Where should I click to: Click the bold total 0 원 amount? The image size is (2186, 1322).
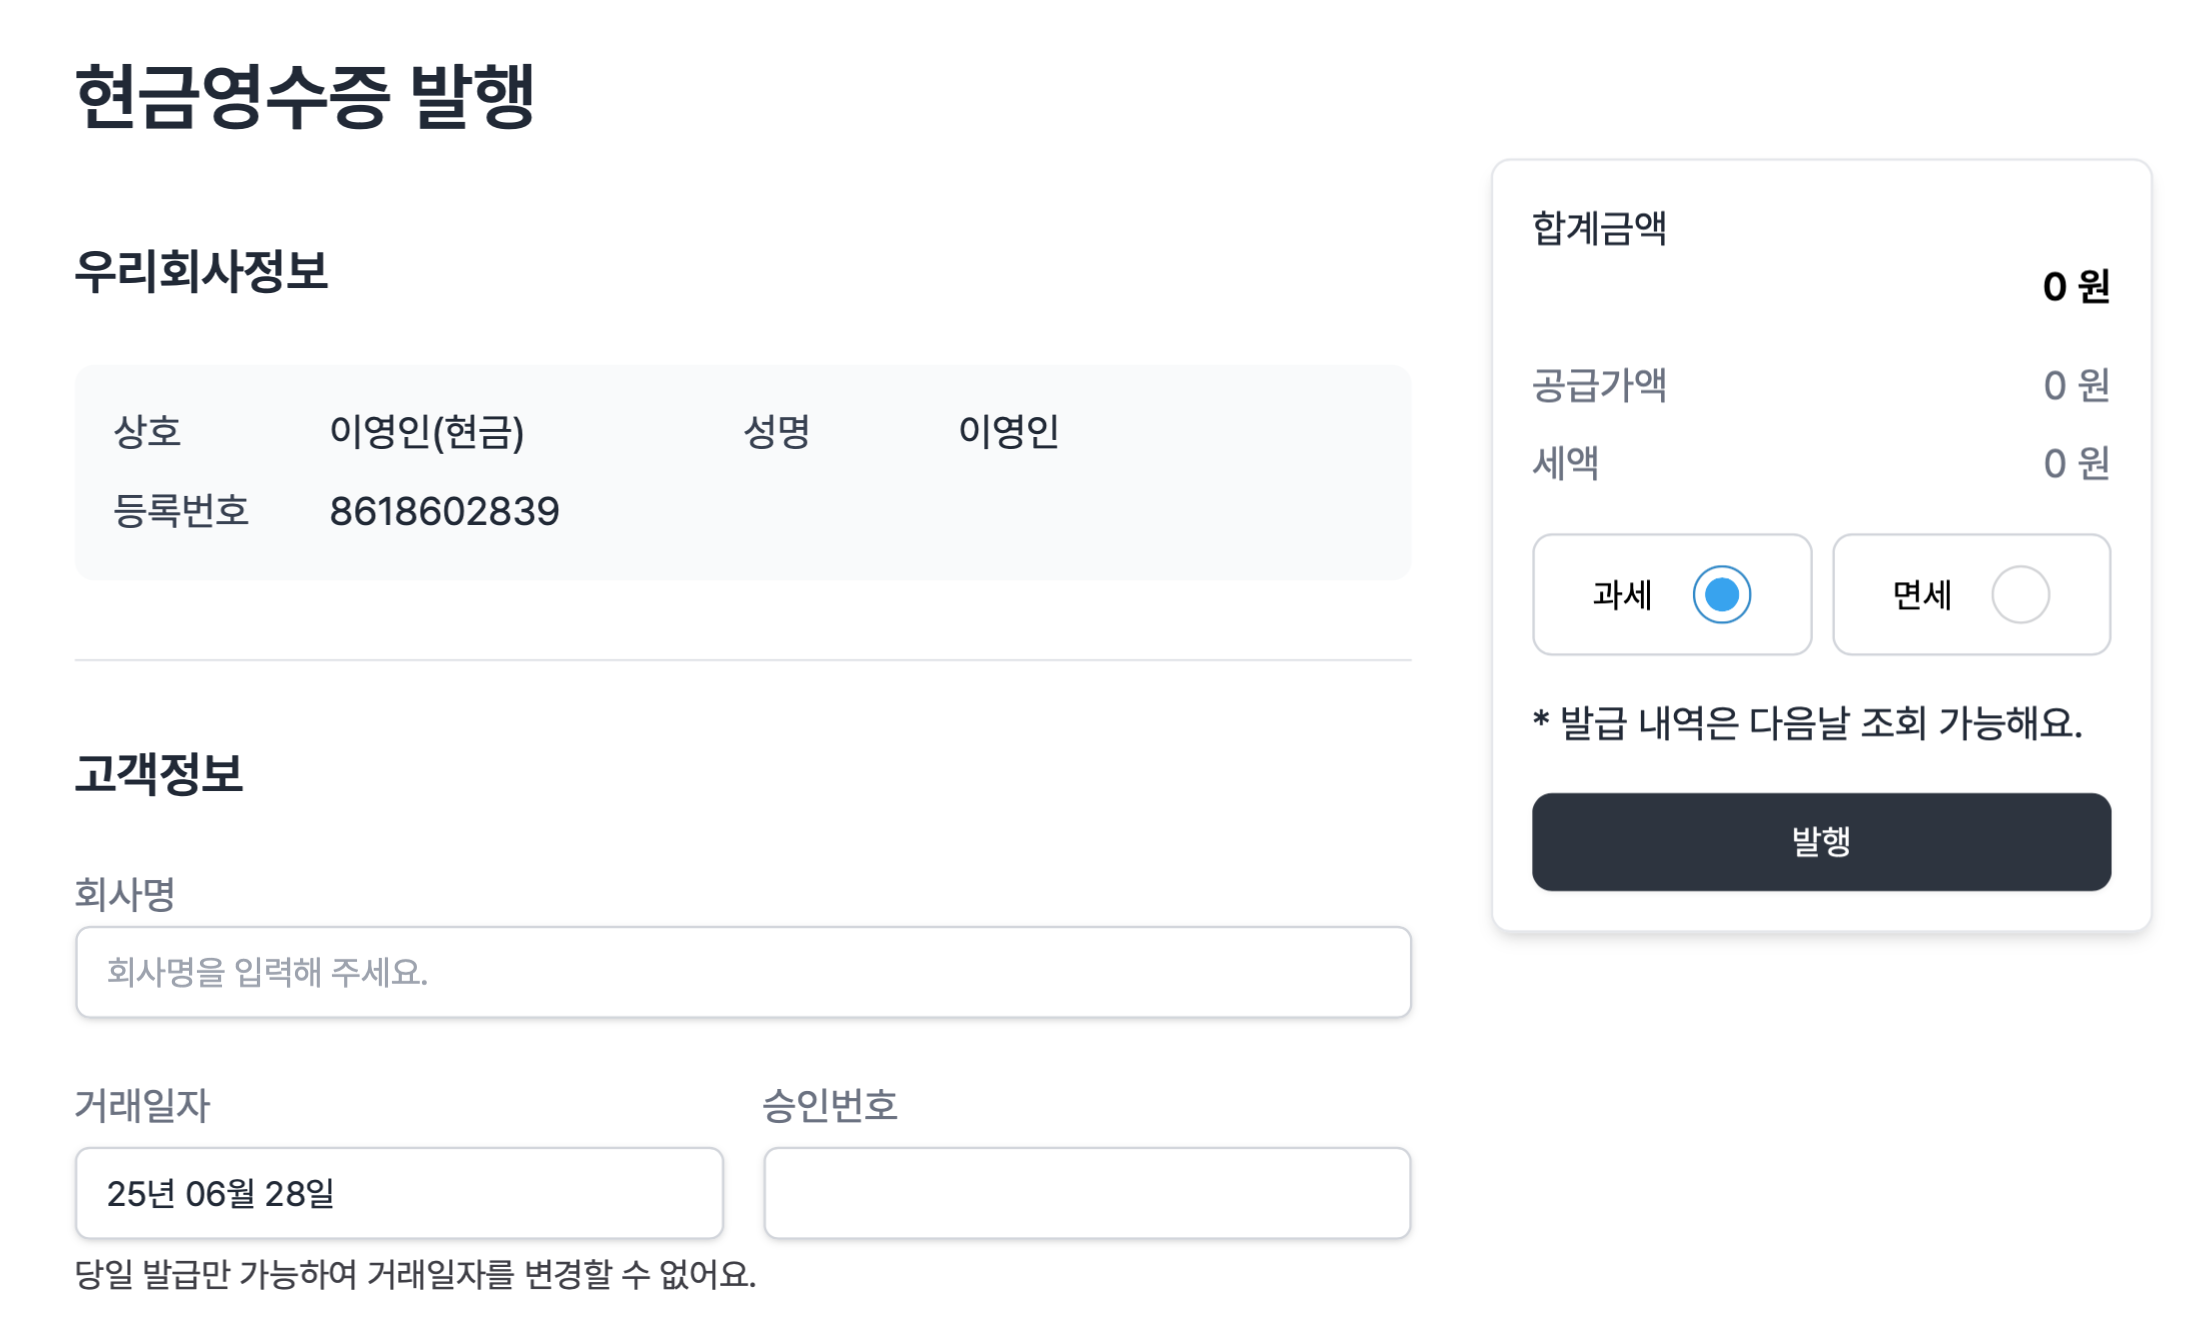coord(2075,287)
